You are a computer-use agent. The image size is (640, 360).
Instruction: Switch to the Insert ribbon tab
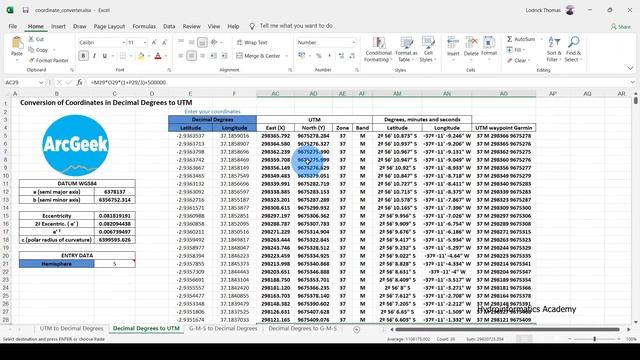click(58, 26)
